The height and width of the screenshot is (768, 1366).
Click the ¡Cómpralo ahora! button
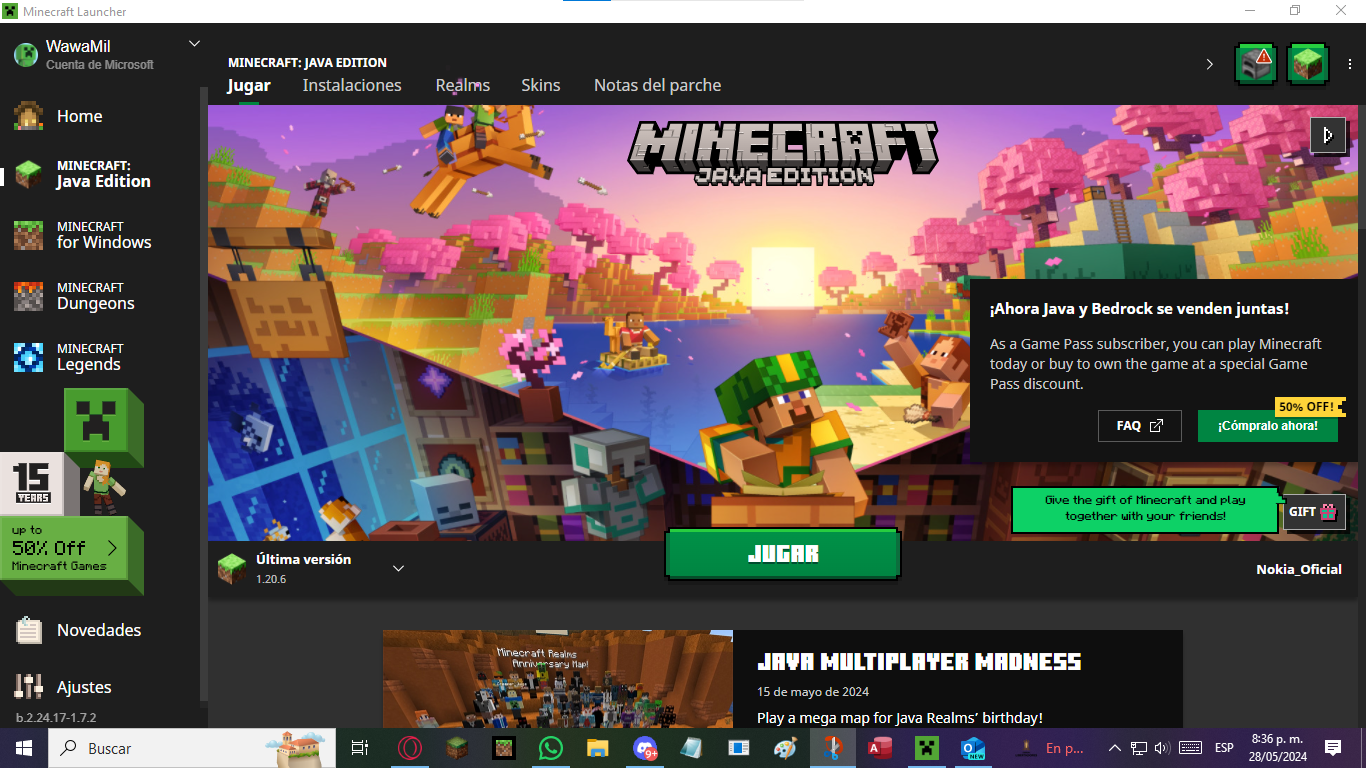coord(1267,426)
